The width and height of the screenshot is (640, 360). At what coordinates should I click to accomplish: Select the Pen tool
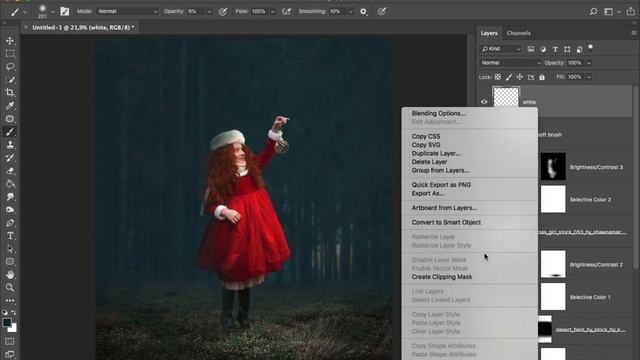point(10,223)
